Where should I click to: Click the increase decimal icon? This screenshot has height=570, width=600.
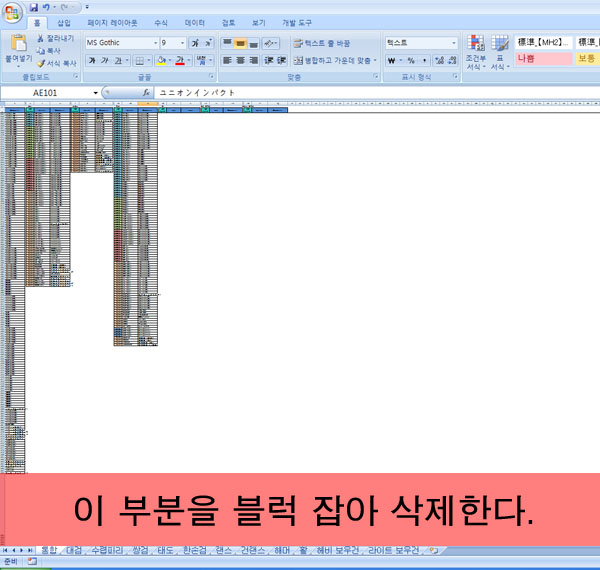(440, 60)
